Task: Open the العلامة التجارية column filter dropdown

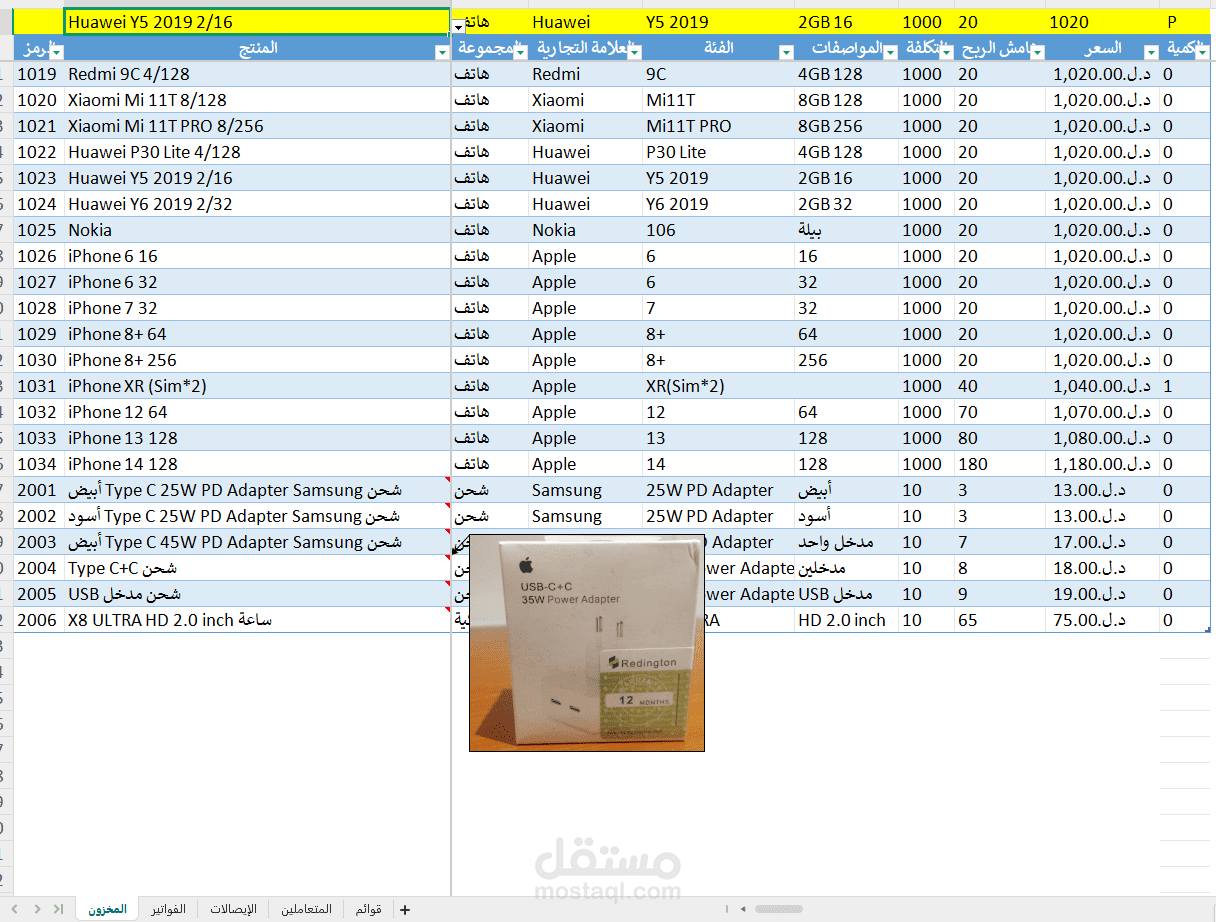Action: click(x=634, y=51)
